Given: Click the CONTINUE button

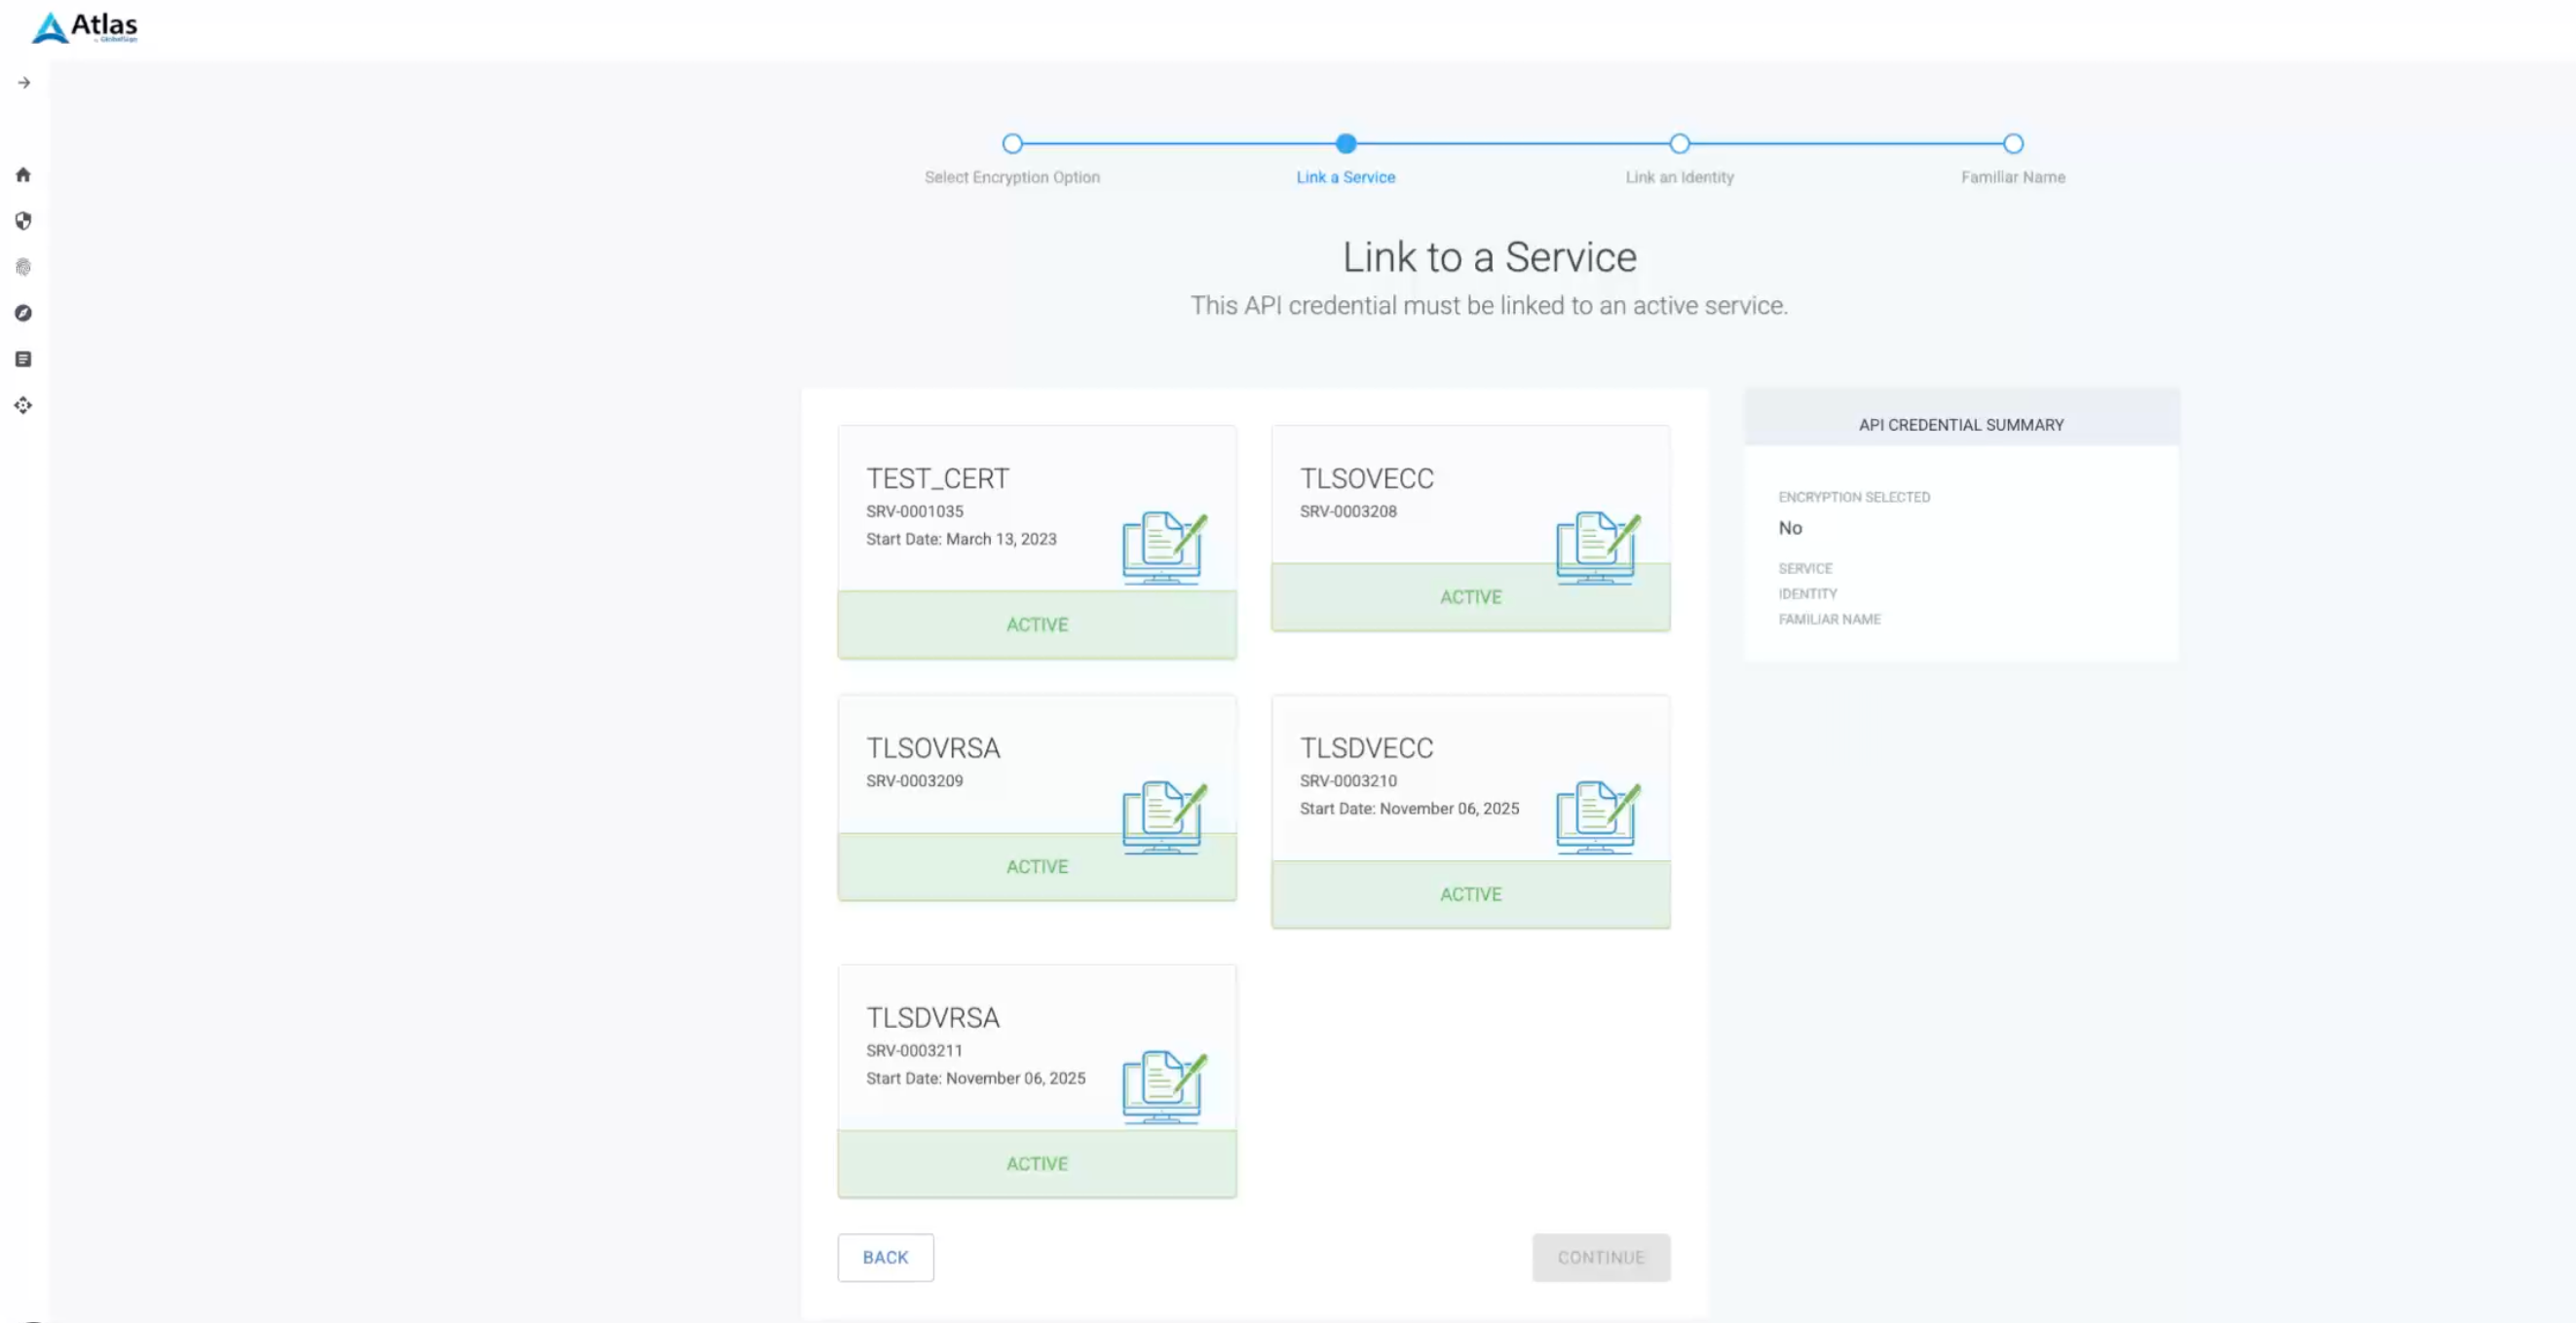Looking at the screenshot, I should coord(1601,1258).
